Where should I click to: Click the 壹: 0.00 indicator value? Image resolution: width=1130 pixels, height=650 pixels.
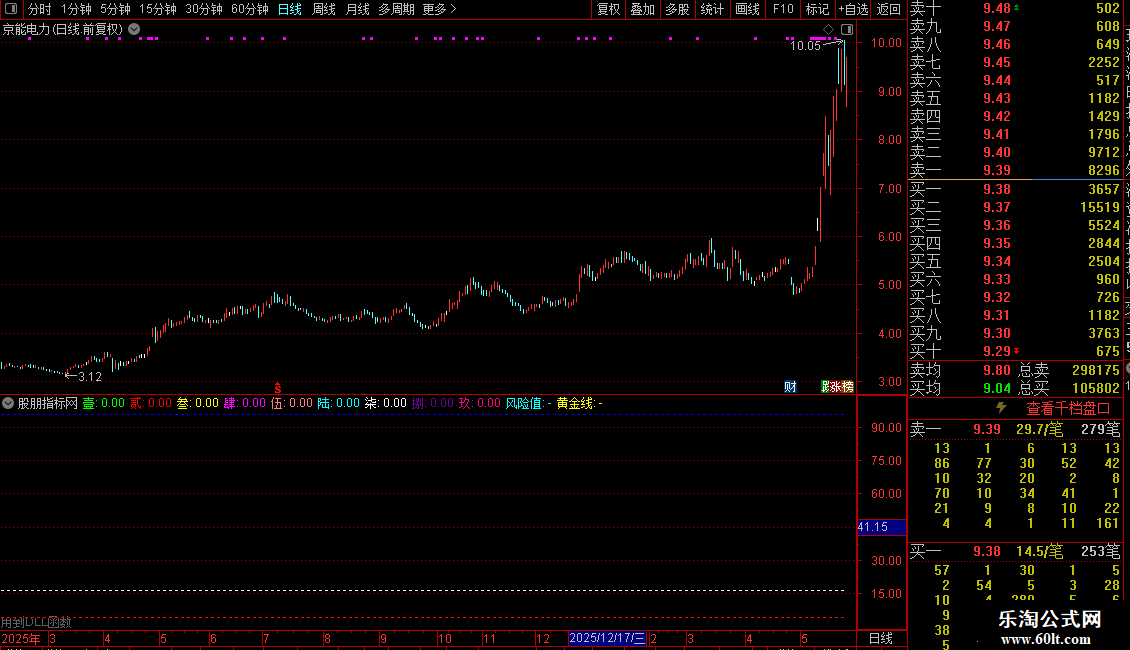103,403
